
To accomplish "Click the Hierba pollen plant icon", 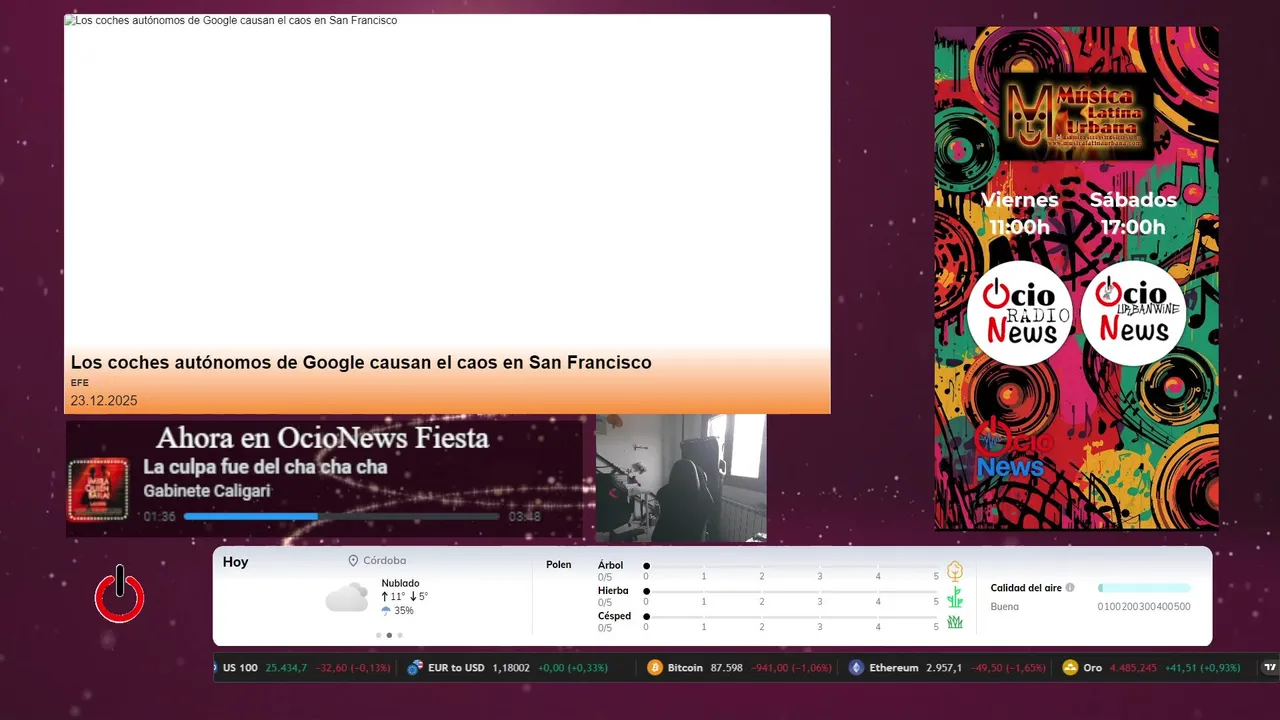I will tap(955, 597).
